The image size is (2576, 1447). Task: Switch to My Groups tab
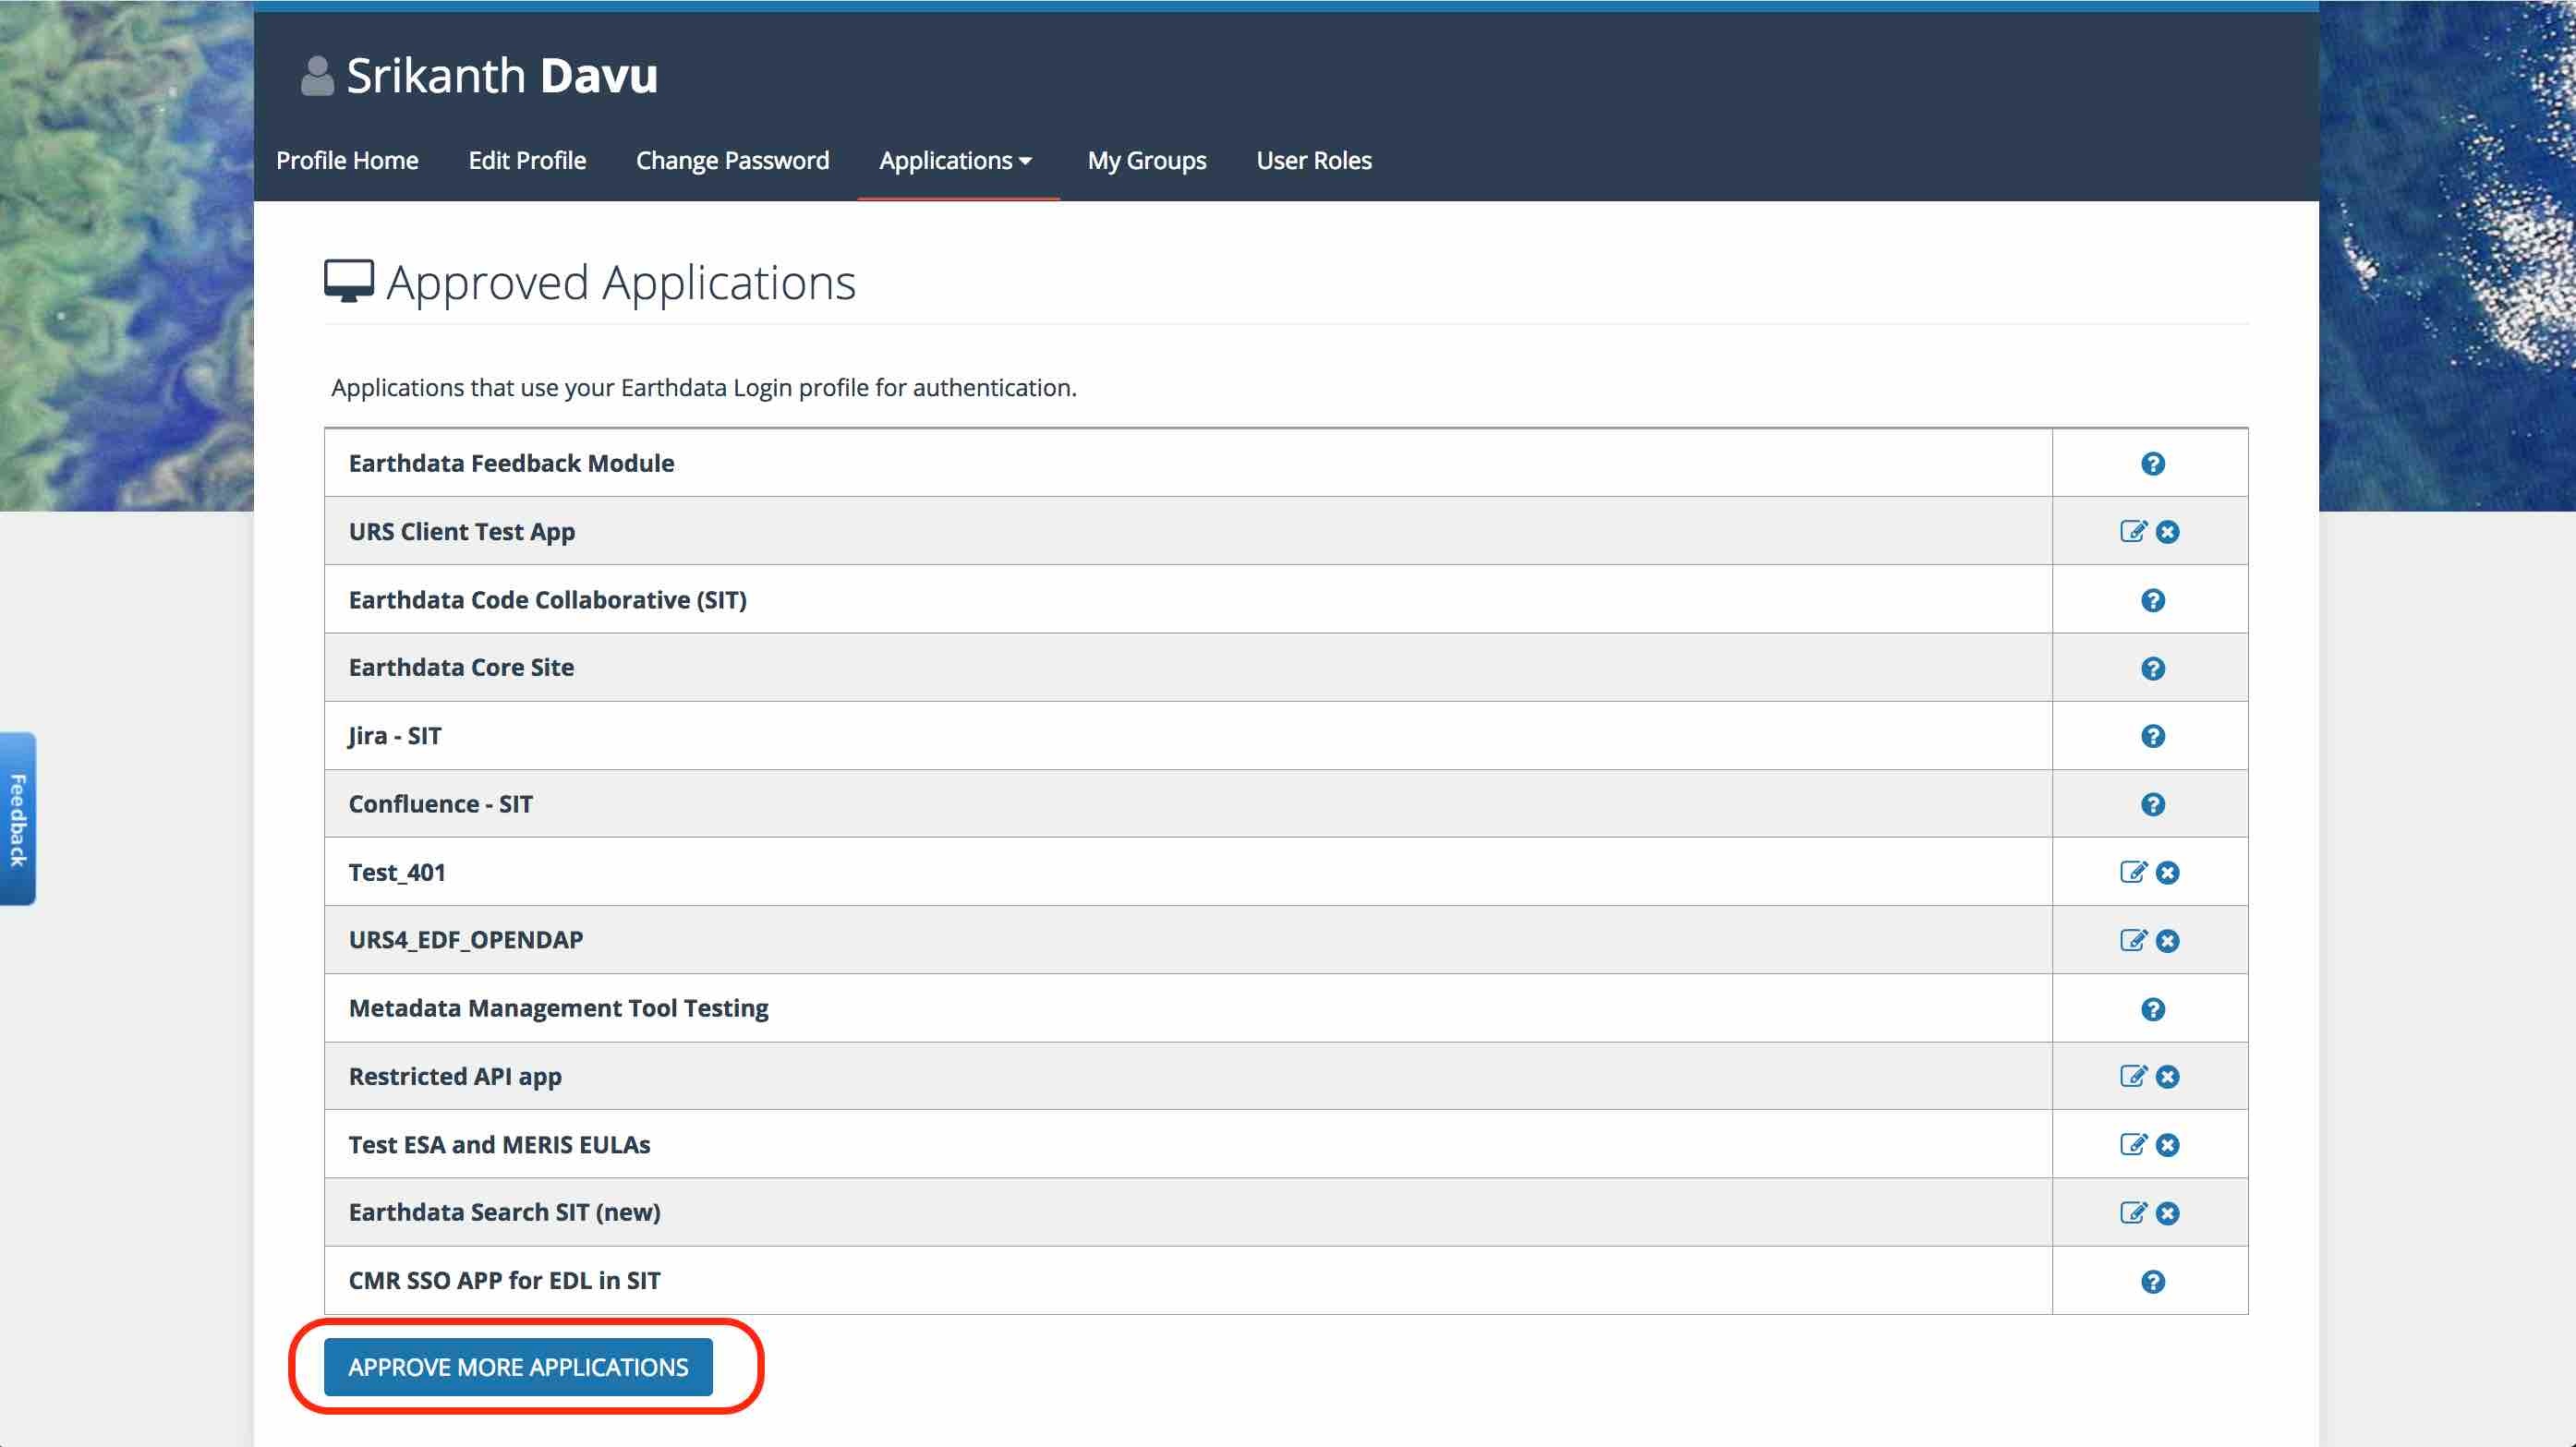1147,160
